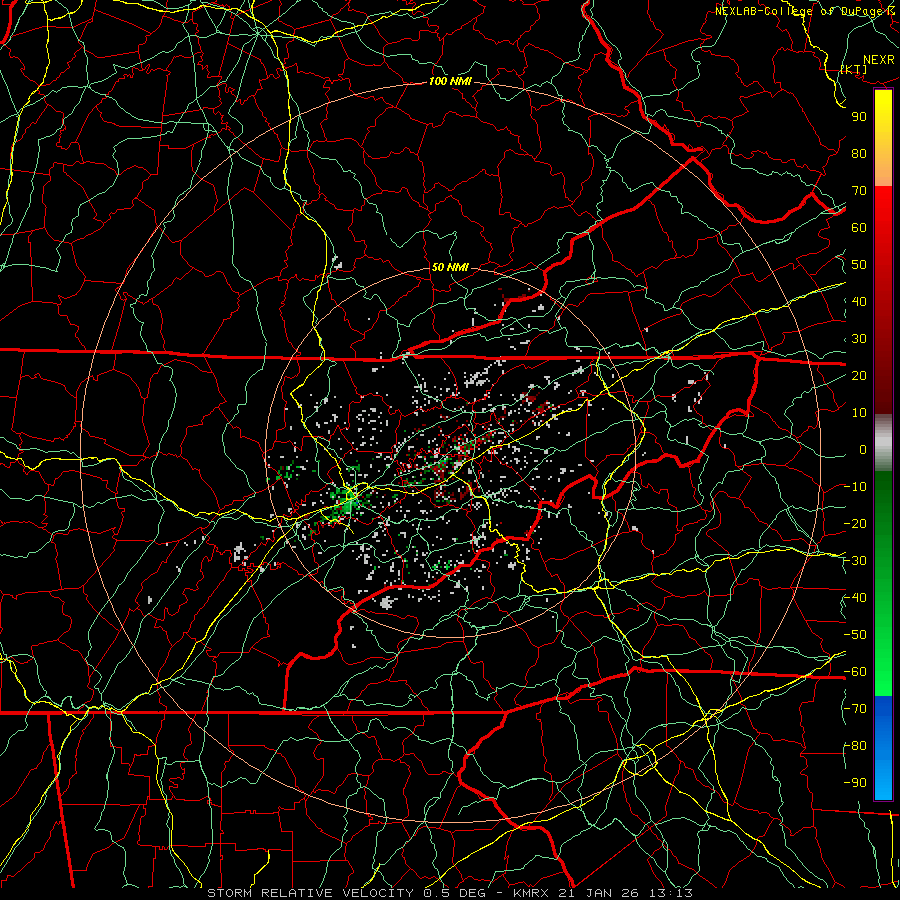This screenshot has width=900, height=900.
Task: Click the -70 scale label
Action: pos(855,709)
